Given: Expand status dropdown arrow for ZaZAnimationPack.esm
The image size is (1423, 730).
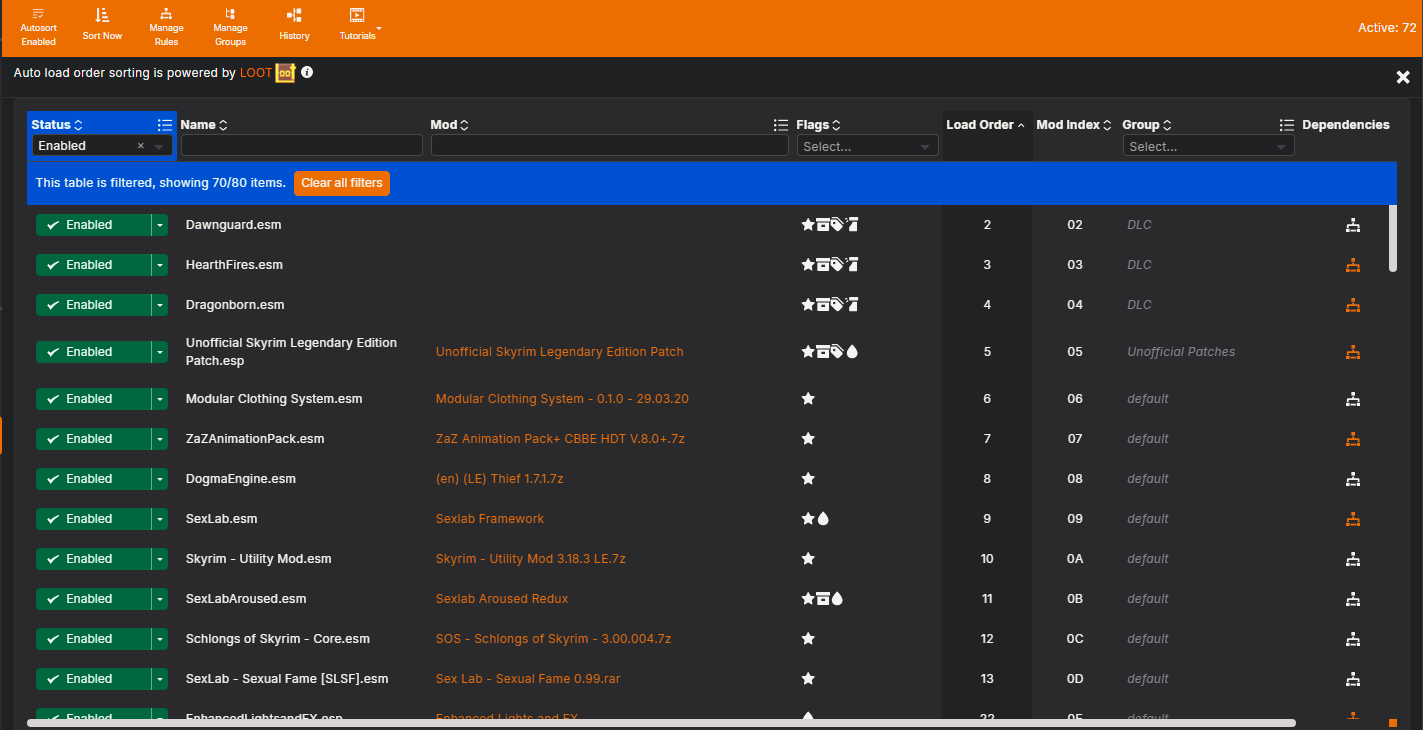Looking at the screenshot, I should point(159,439).
